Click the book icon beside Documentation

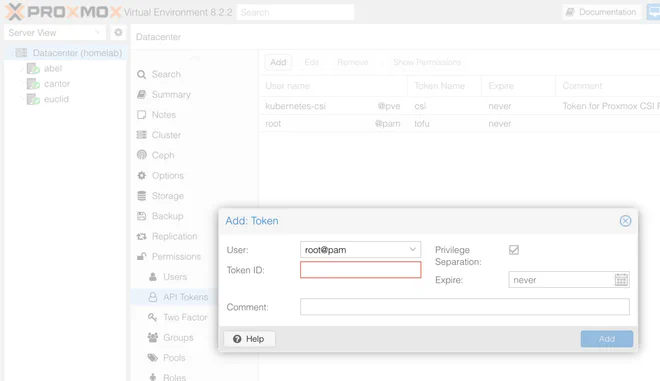pos(570,12)
